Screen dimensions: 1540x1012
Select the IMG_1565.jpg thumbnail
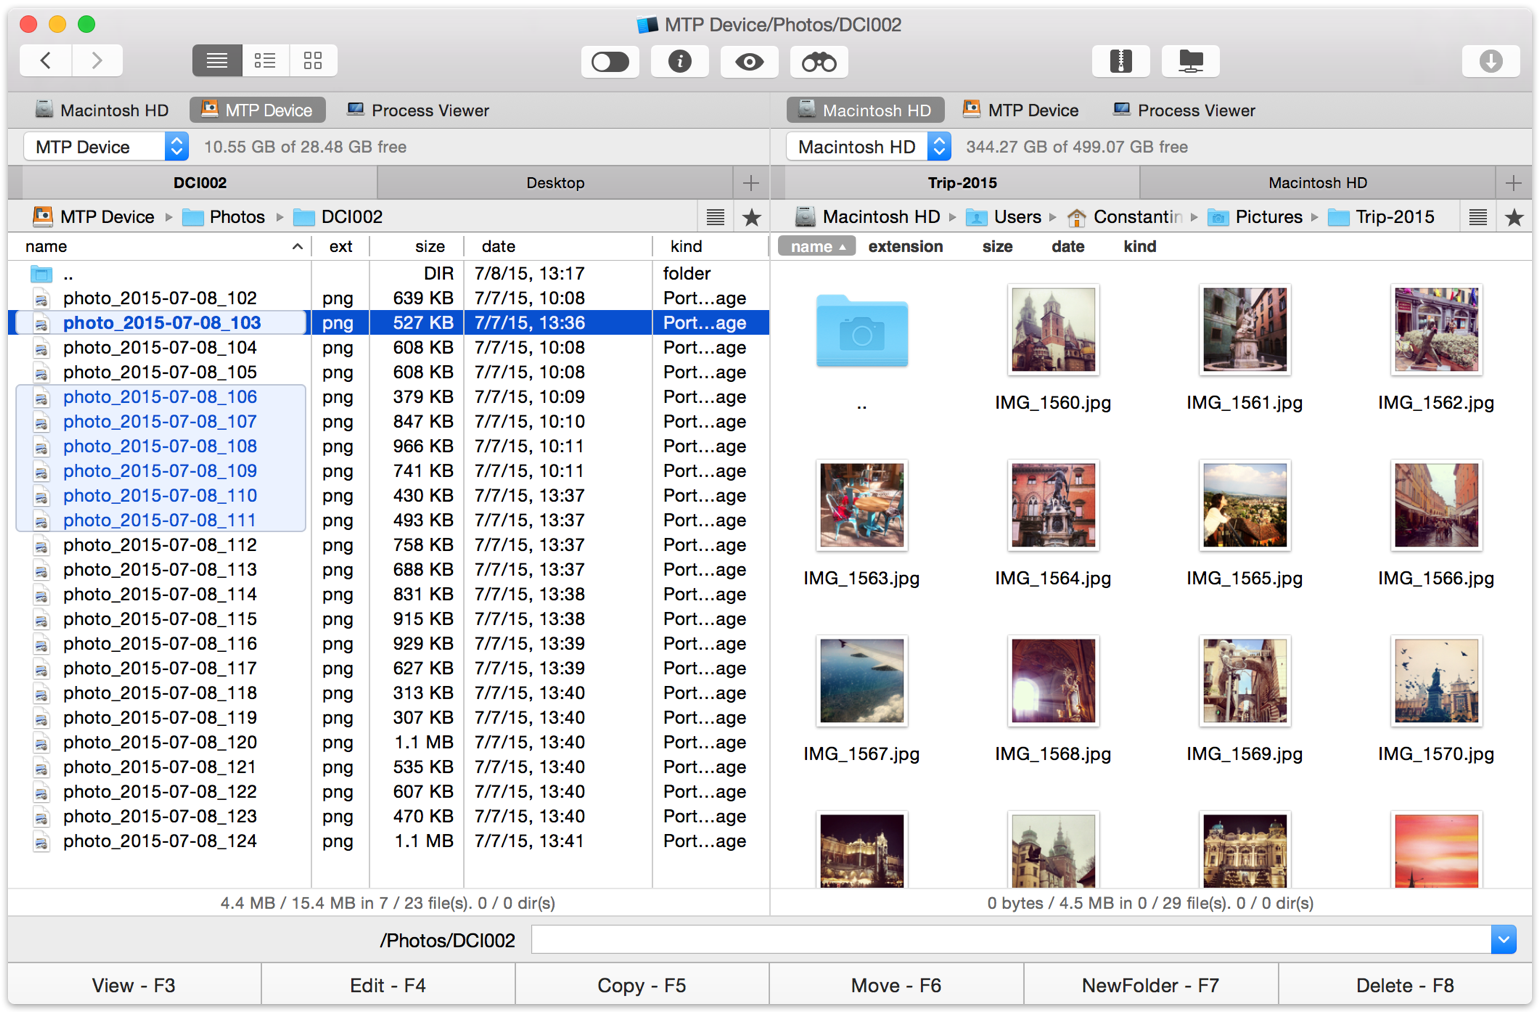point(1244,505)
